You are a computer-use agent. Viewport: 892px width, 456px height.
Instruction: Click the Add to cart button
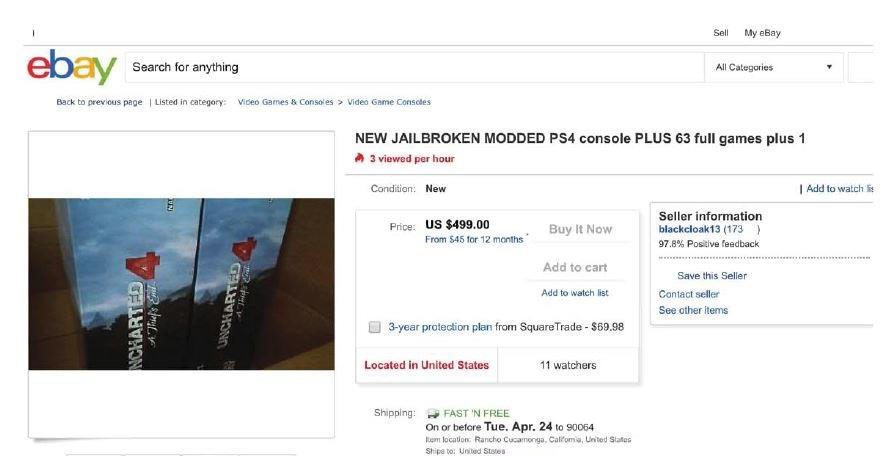[575, 267]
